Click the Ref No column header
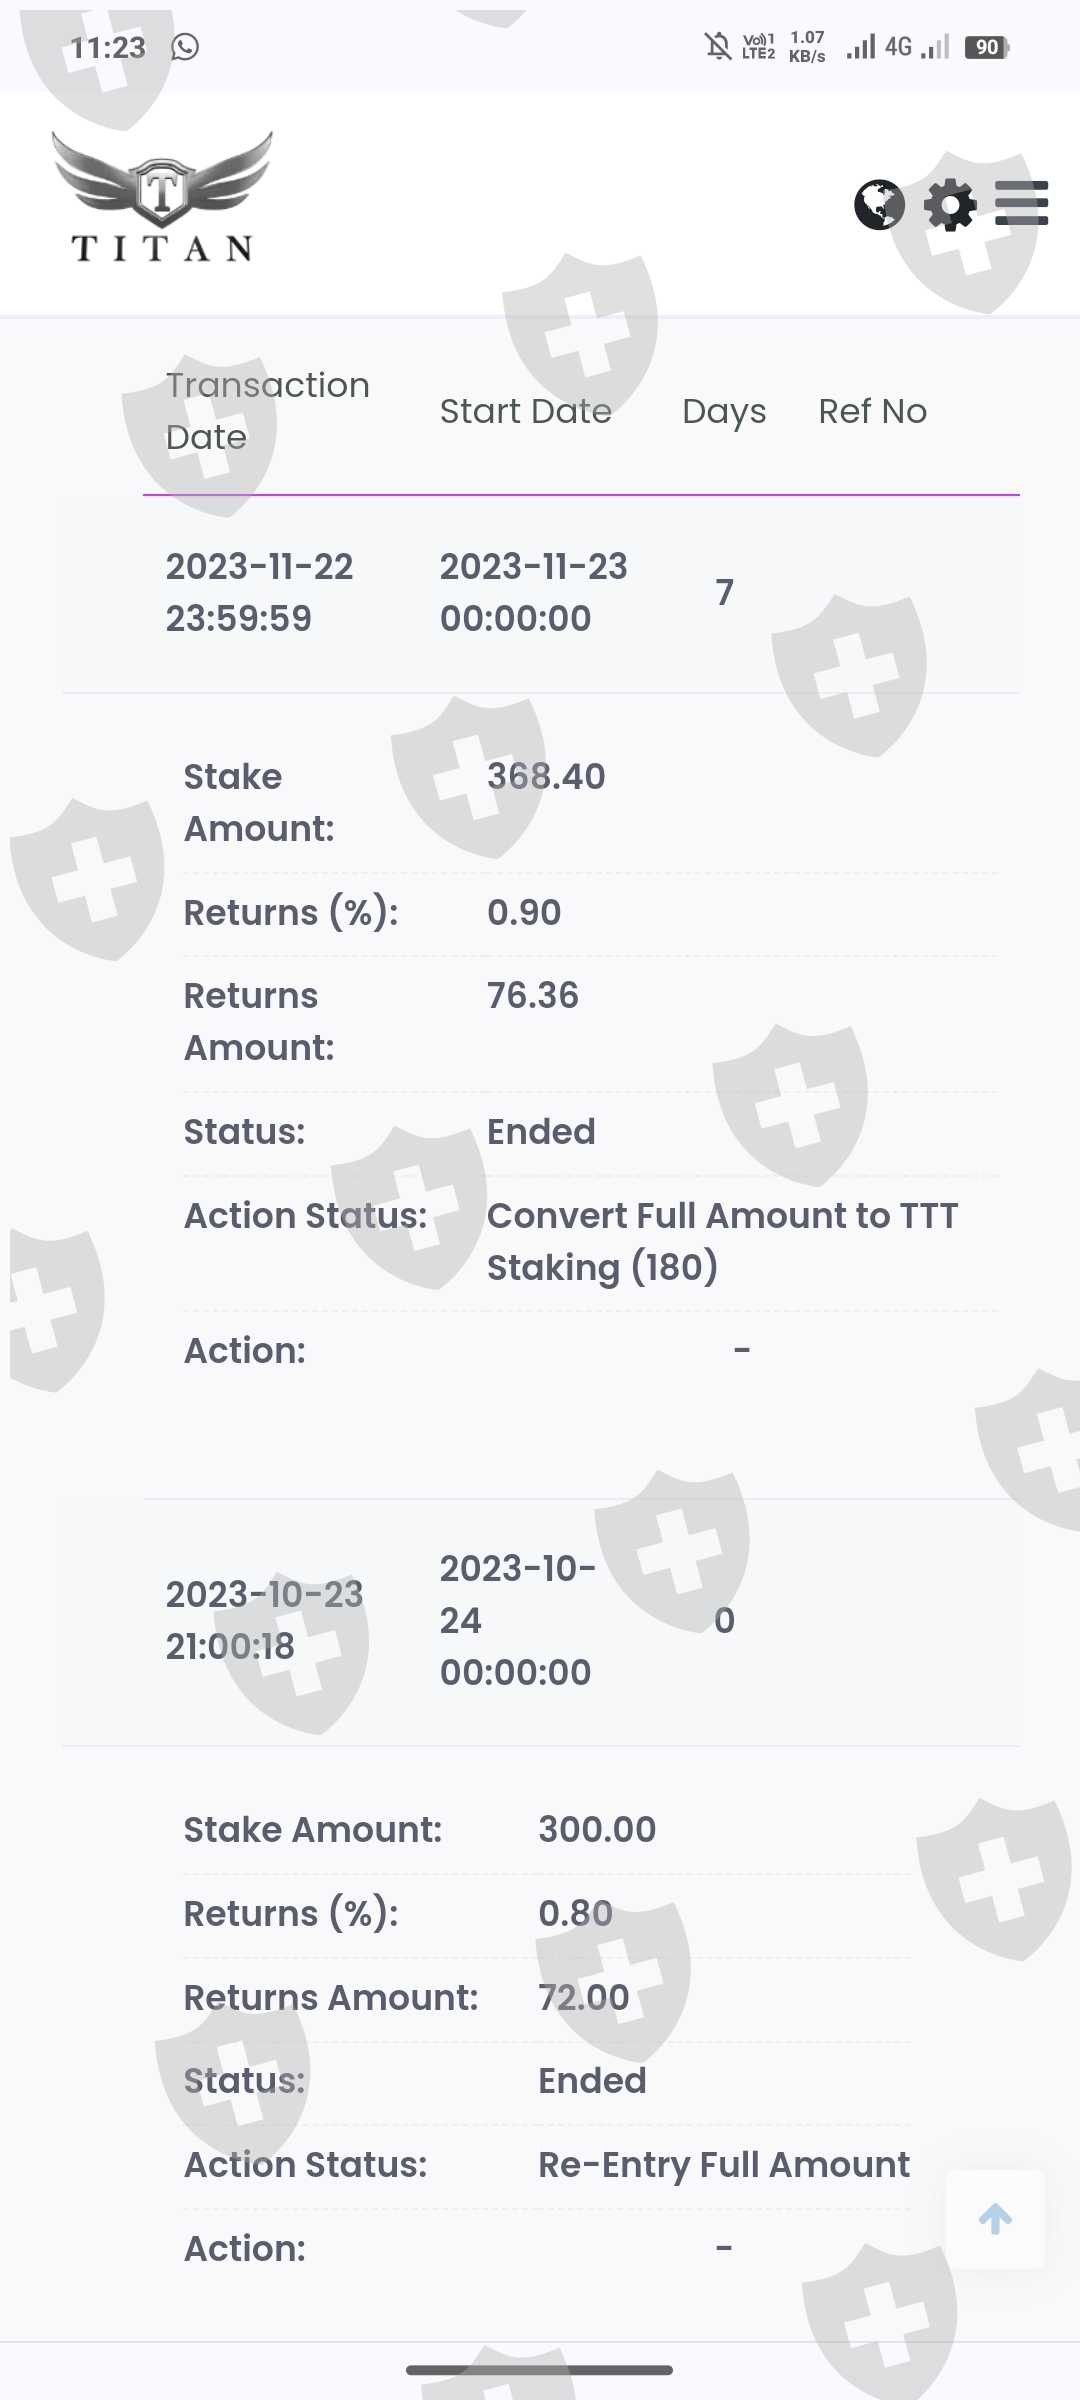This screenshot has width=1080, height=2400. tap(872, 411)
